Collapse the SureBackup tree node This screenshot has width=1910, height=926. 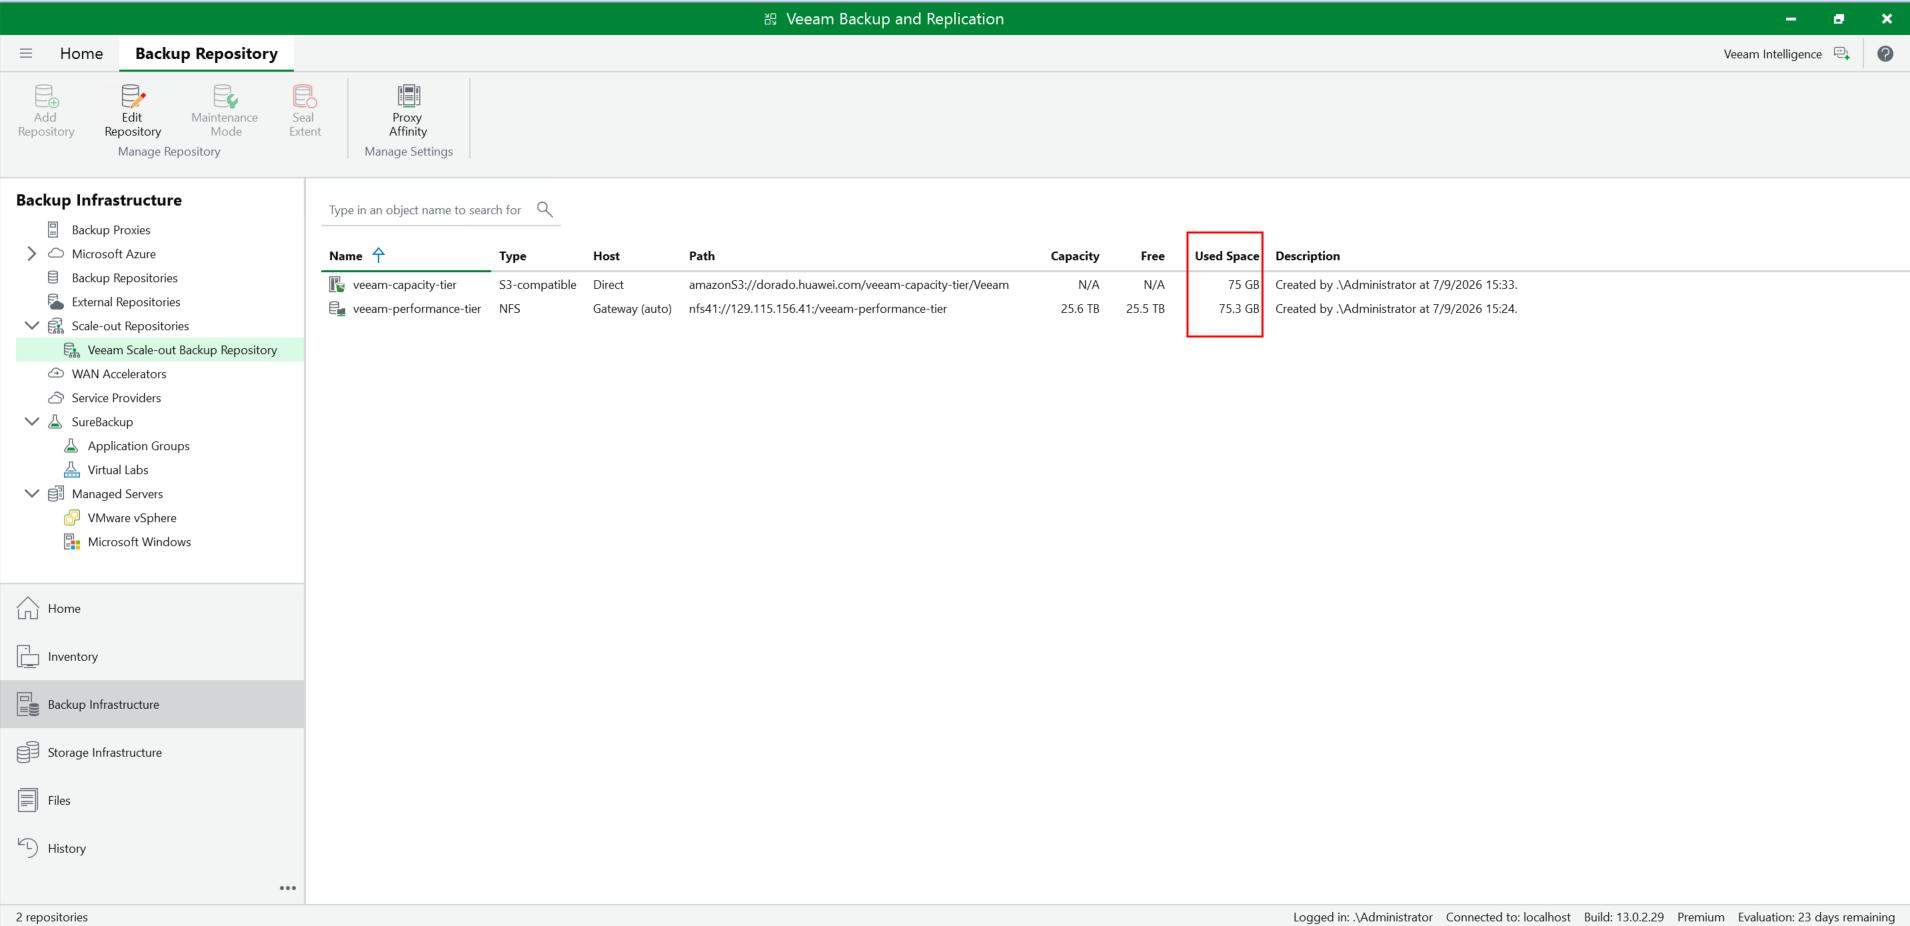[x=32, y=422]
